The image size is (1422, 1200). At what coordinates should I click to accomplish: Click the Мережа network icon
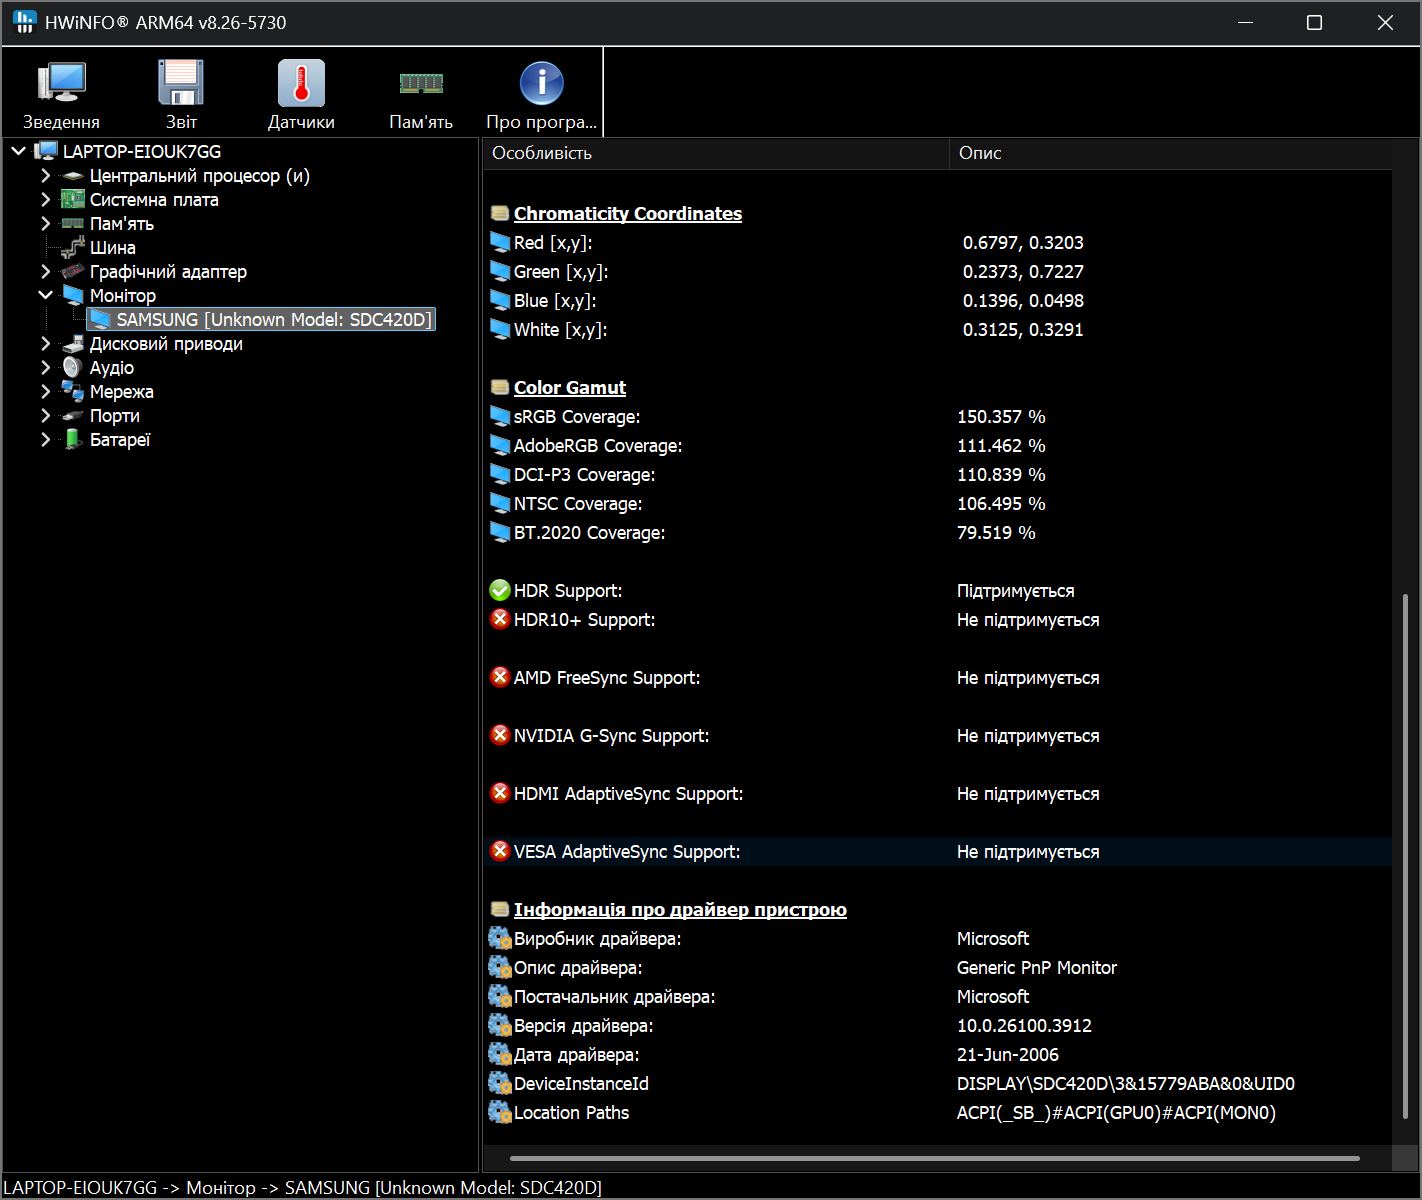[73, 391]
